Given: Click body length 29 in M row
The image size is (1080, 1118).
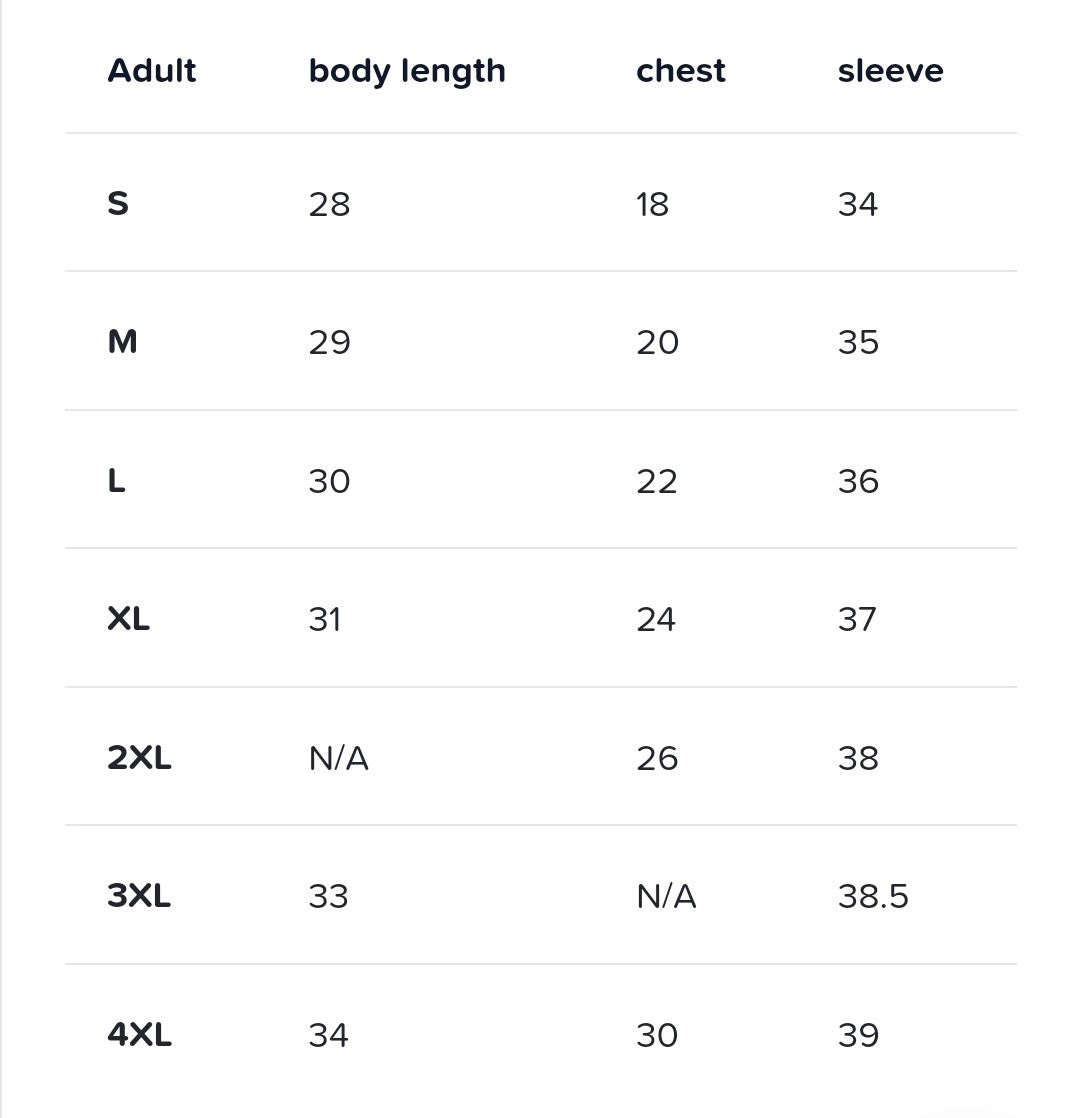Looking at the screenshot, I should [330, 342].
